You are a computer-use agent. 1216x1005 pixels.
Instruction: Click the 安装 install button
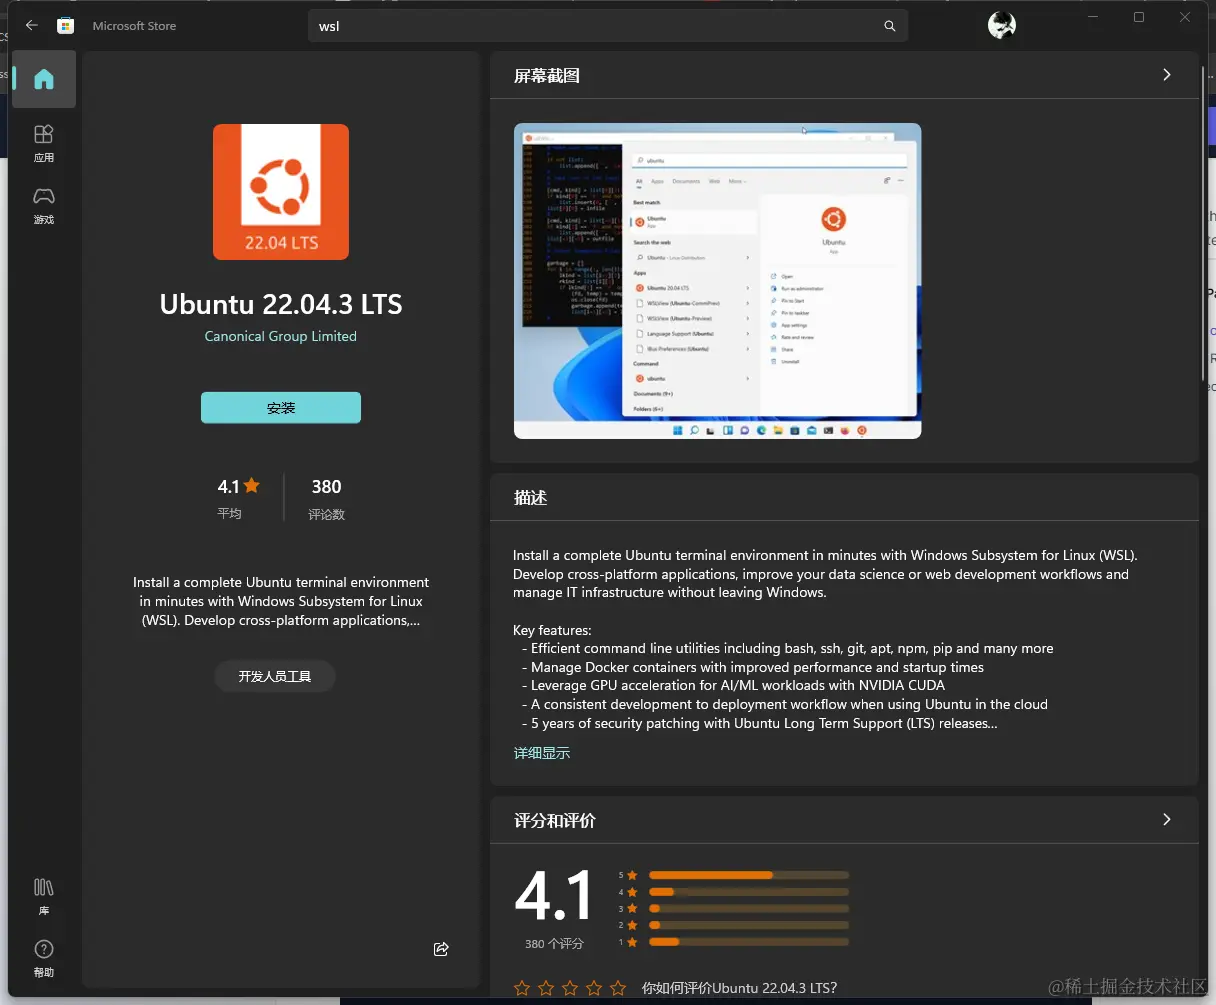pos(281,408)
